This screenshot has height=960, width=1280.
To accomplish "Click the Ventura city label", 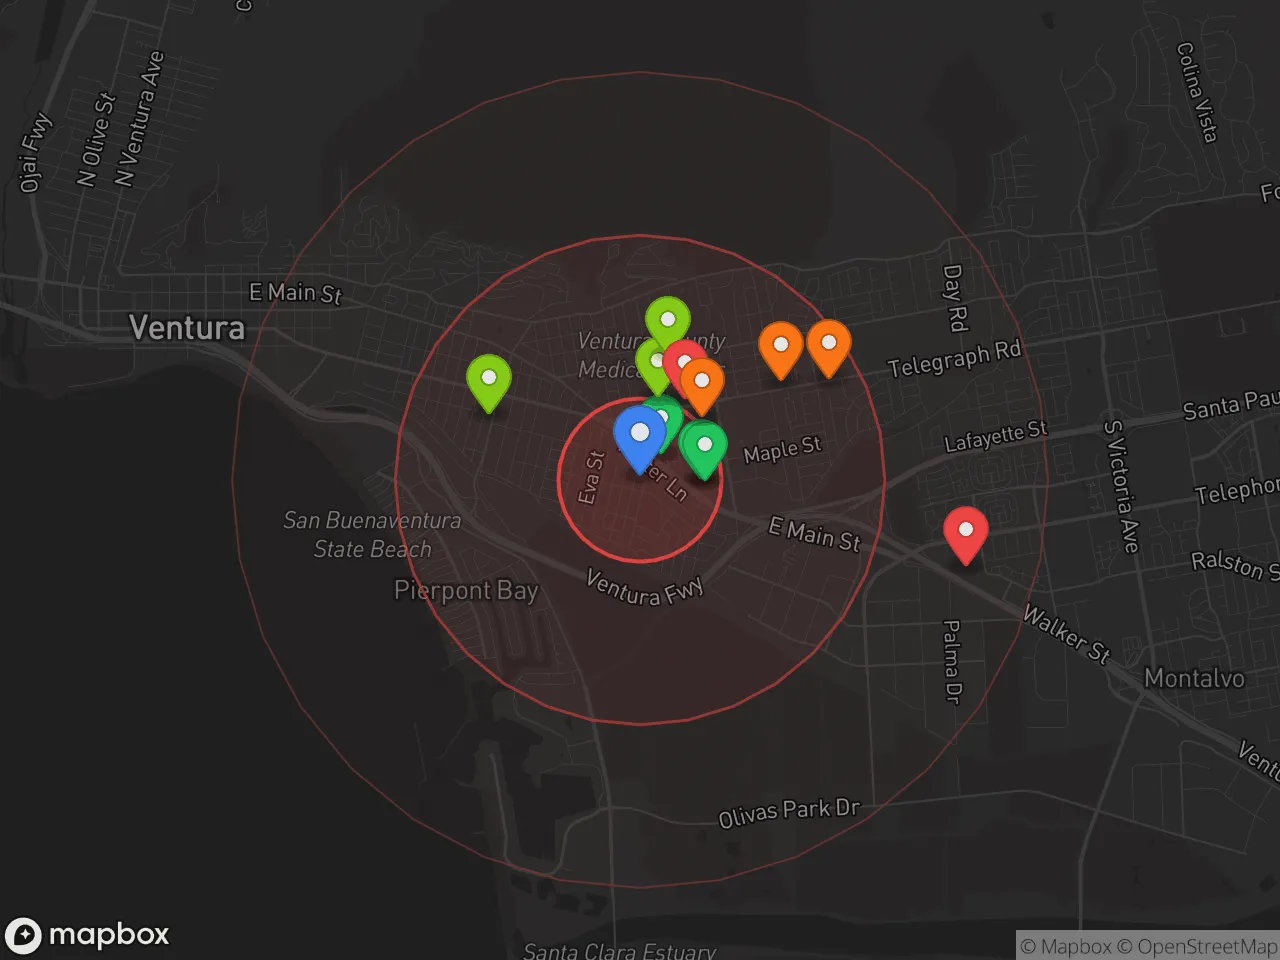I will pos(187,328).
